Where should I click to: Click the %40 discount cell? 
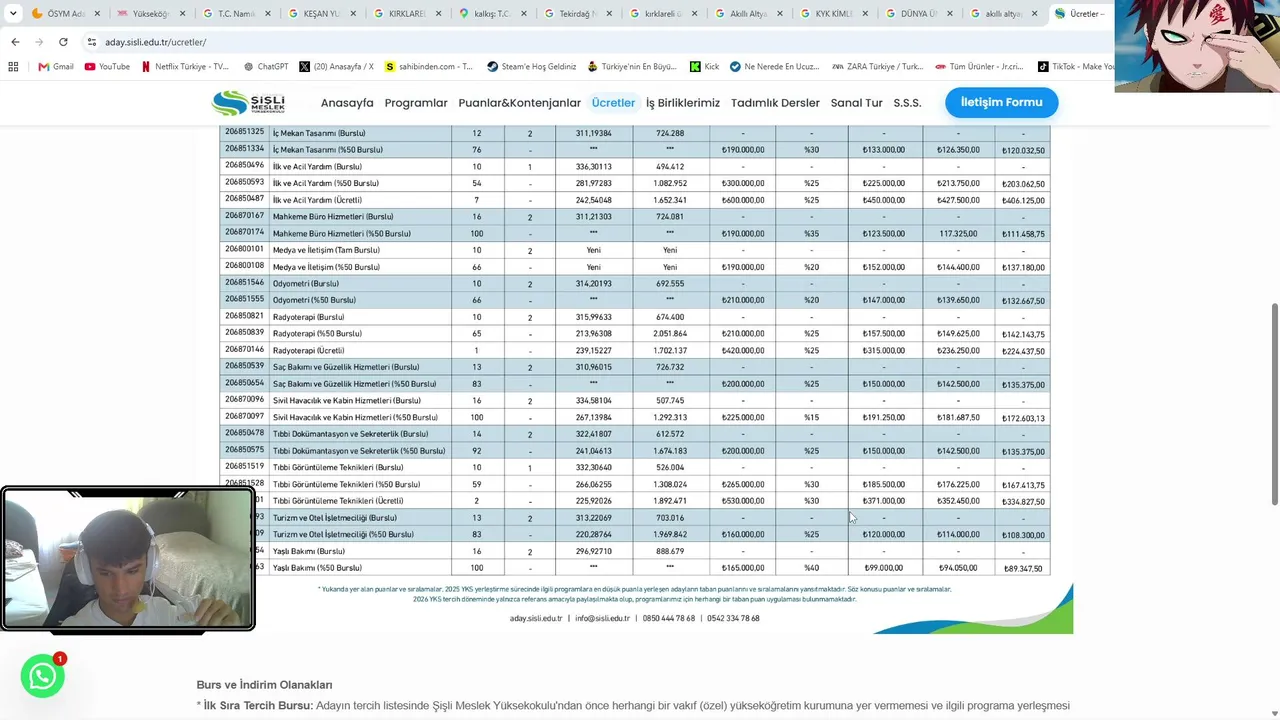[811, 568]
